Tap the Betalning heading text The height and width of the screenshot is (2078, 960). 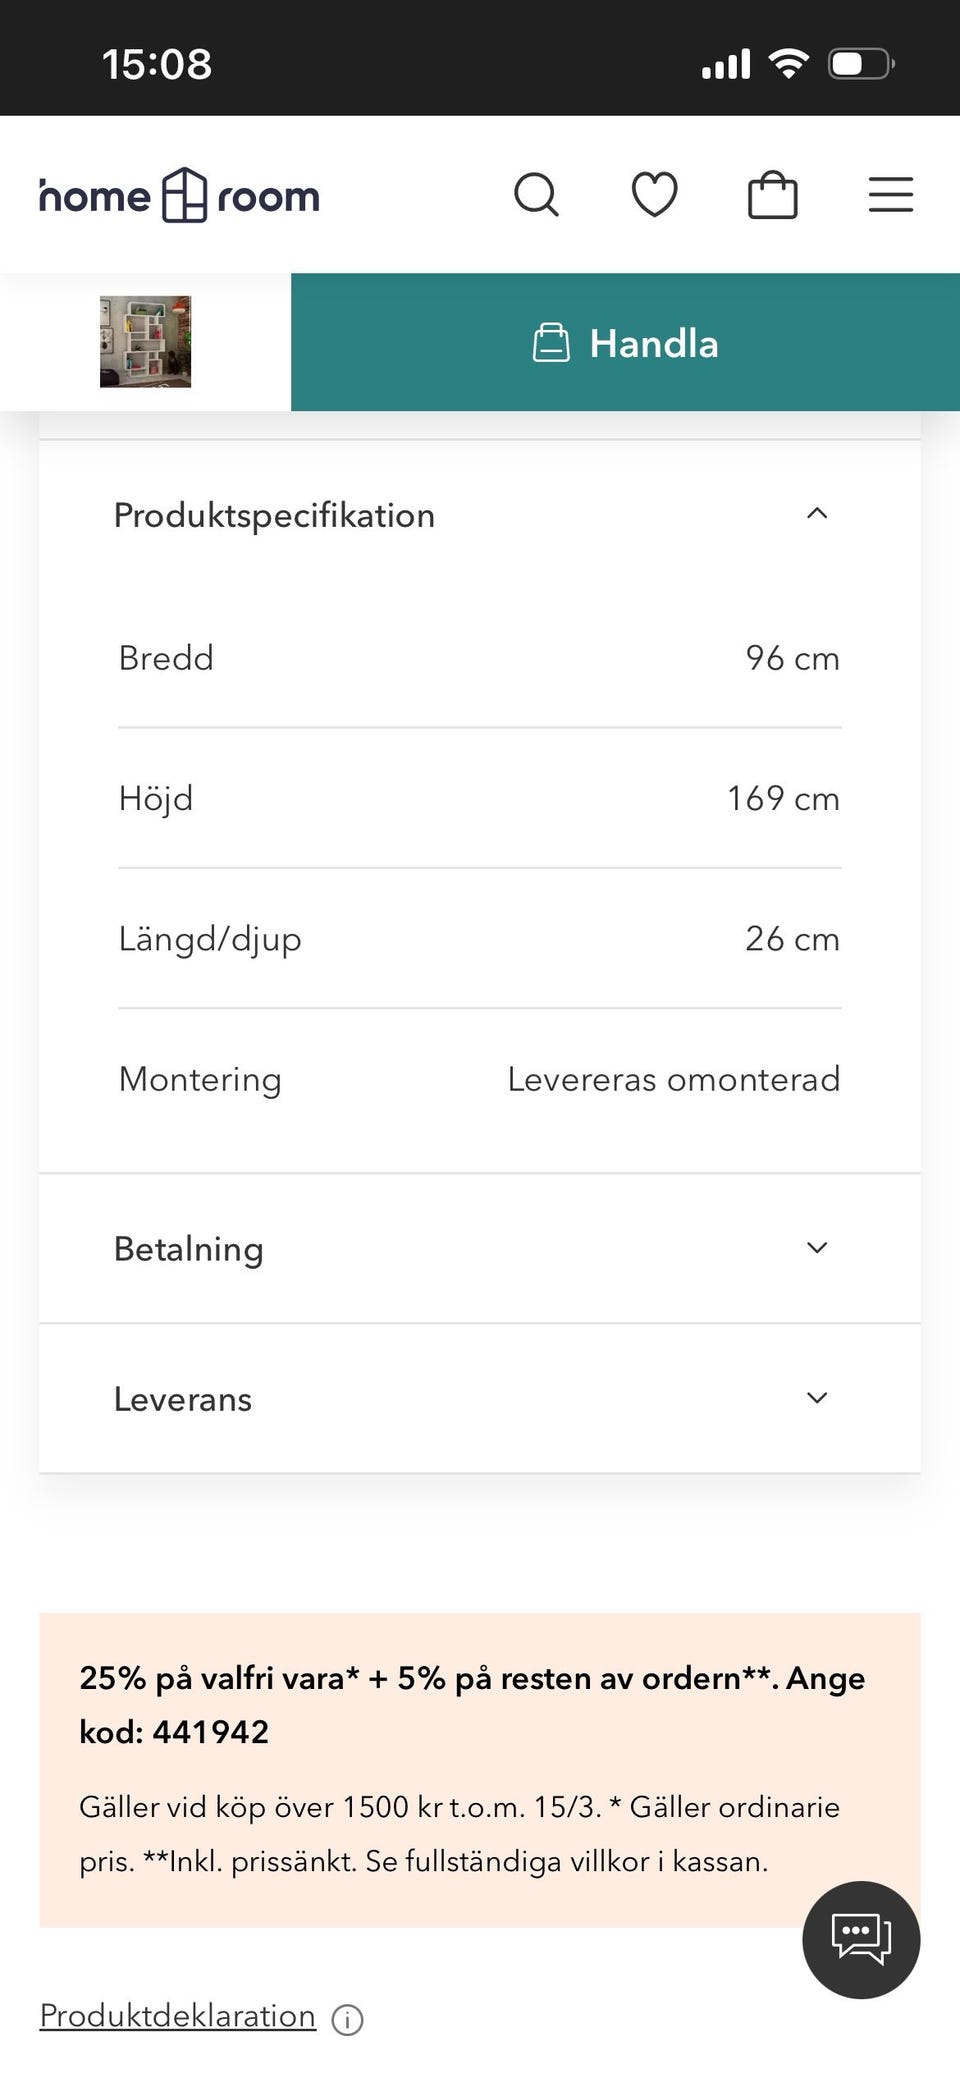click(x=189, y=1249)
